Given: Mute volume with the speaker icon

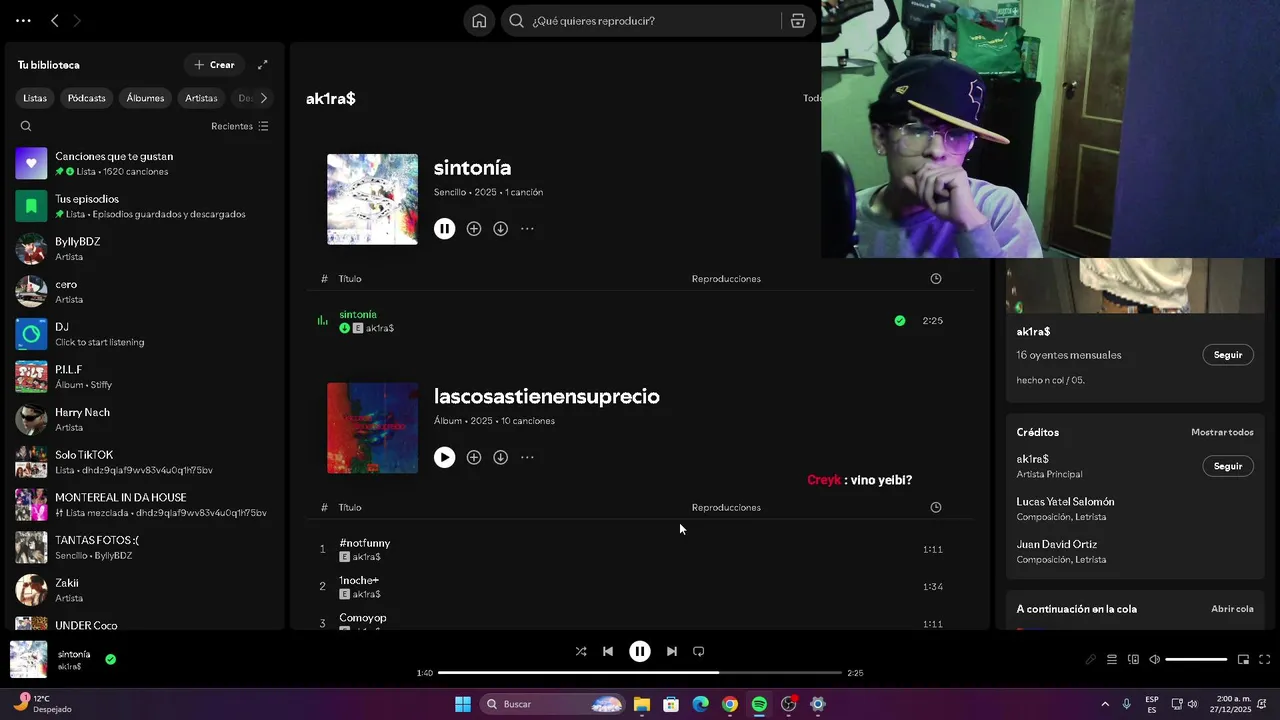Looking at the screenshot, I should click(x=1154, y=660).
